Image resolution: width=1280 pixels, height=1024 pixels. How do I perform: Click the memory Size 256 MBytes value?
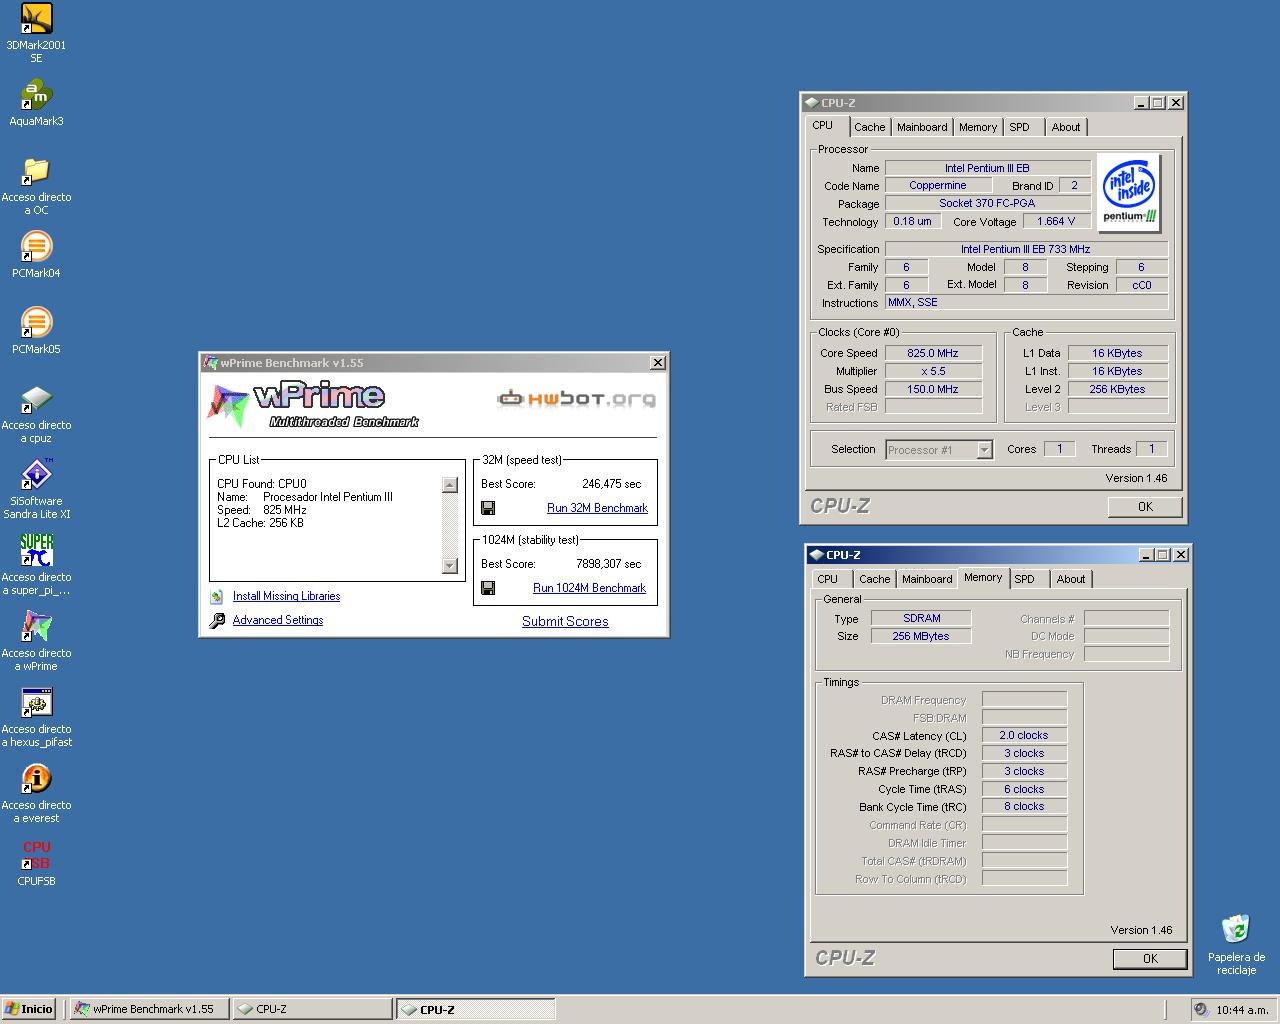click(921, 636)
